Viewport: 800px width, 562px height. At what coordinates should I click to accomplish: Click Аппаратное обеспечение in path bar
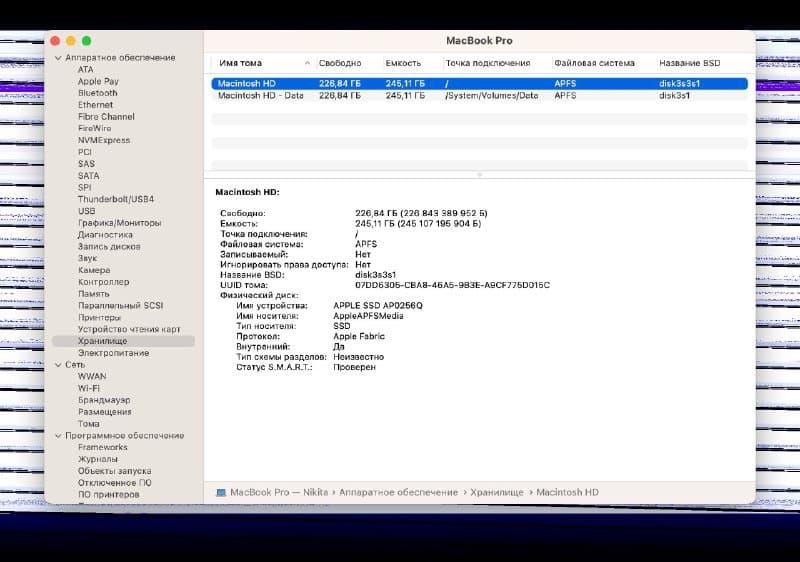[398, 493]
